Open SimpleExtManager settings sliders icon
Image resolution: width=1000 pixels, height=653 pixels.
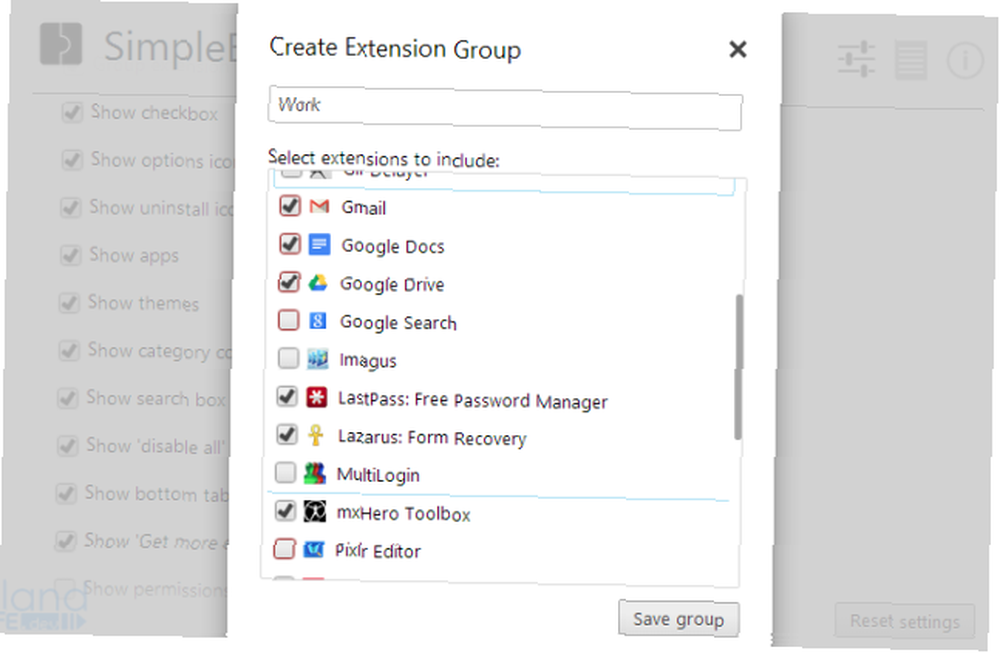click(x=856, y=59)
